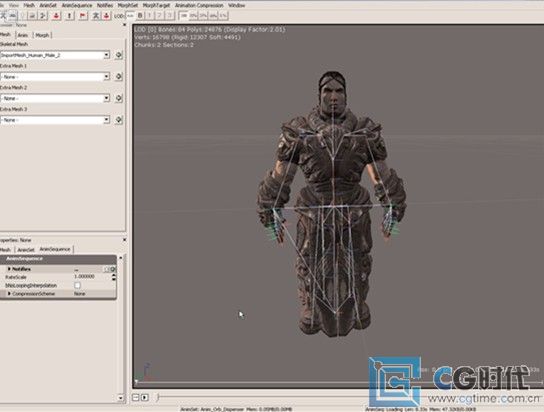This screenshot has height=412, width=544.
Task: Select LOD level 3 button
Action: [x=169, y=16]
